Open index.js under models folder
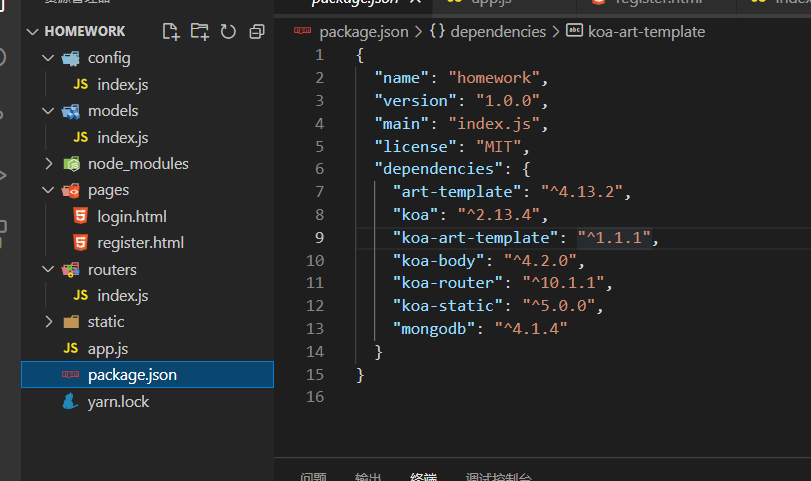This screenshot has height=481, width=811. coord(123,137)
